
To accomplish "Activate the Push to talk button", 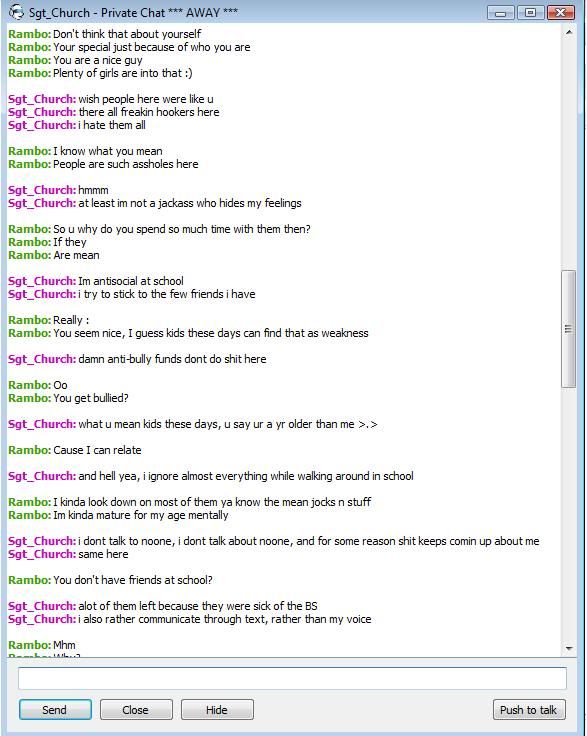I will (x=529, y=709).
